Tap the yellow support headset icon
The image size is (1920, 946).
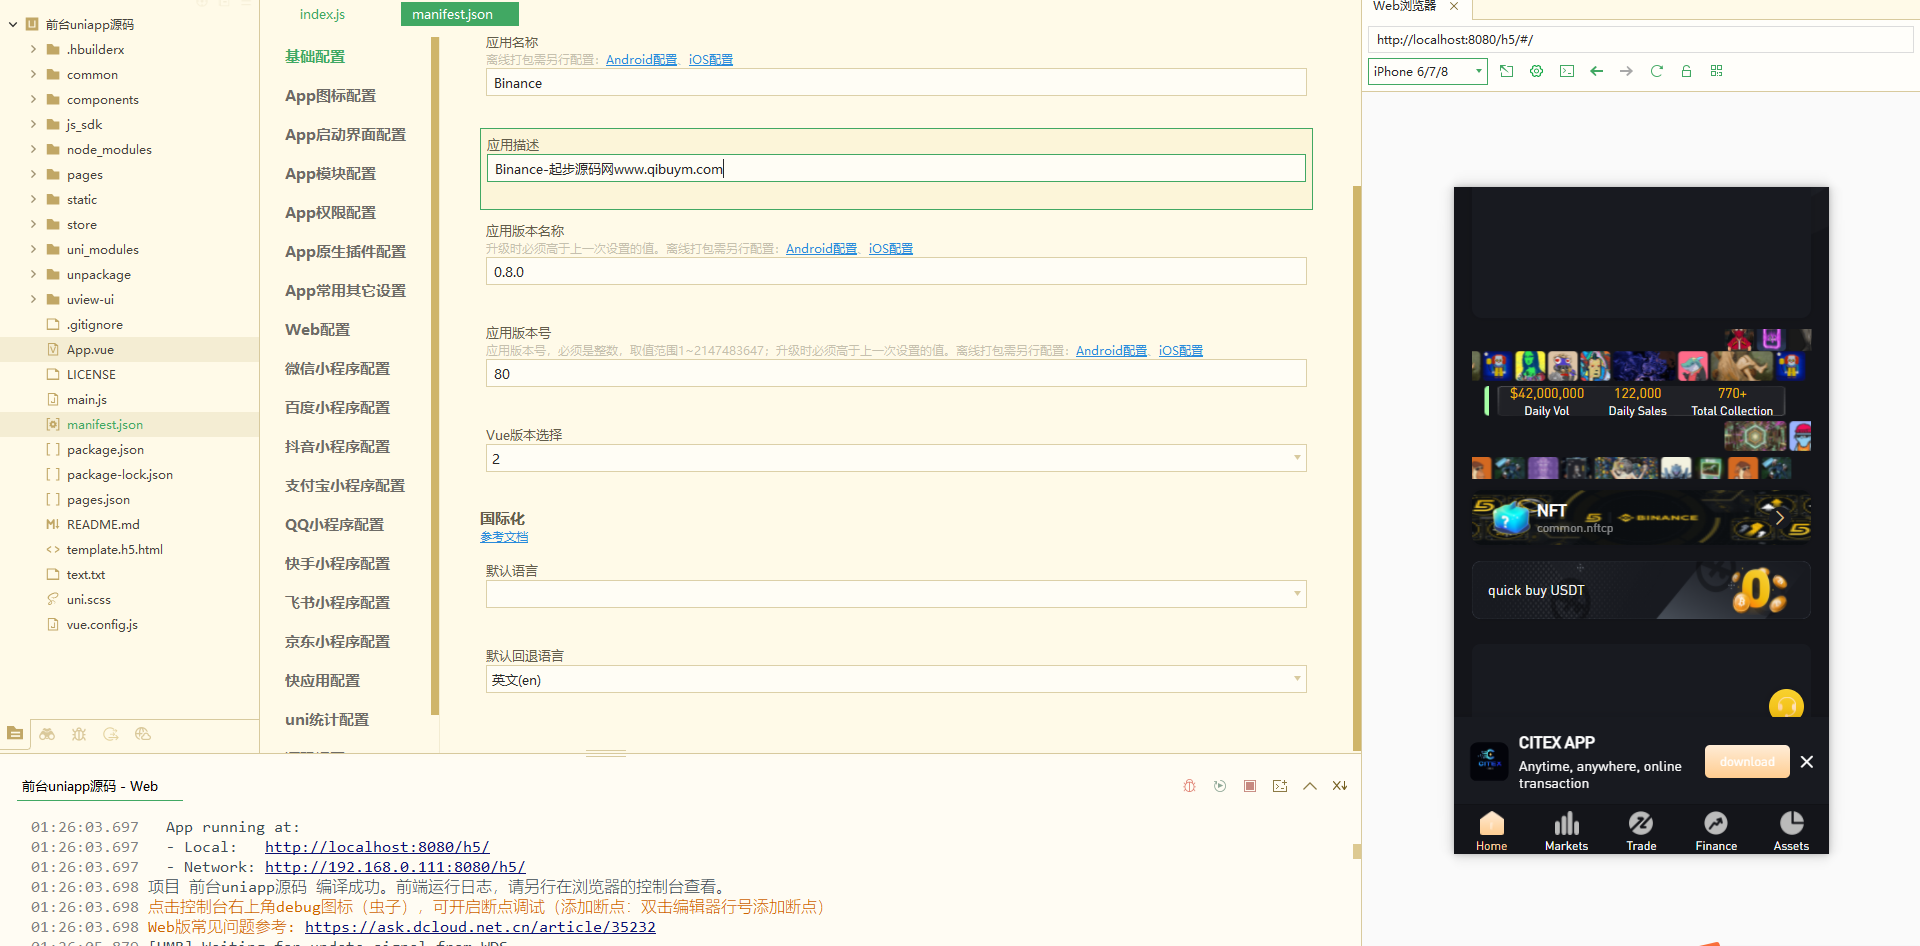coord(1786,704)
